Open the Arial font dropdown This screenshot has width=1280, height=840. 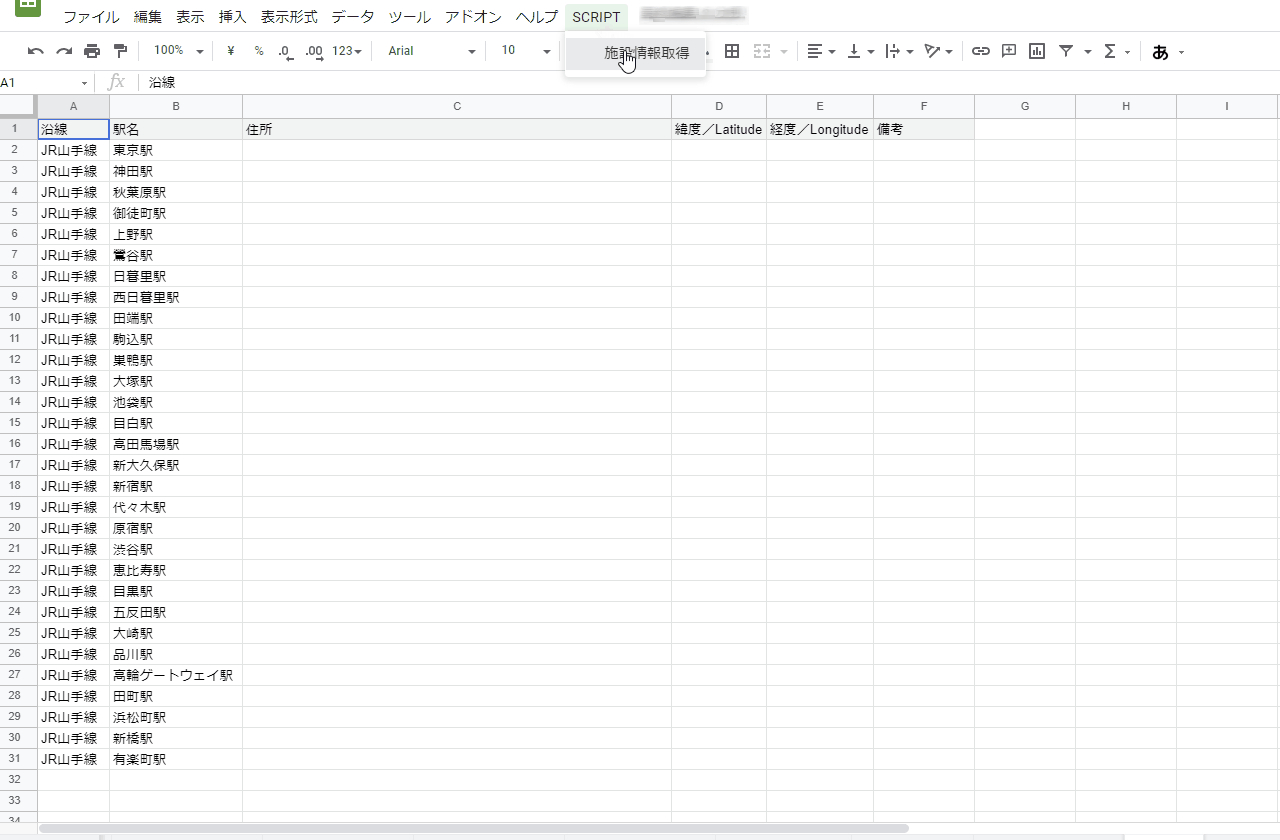click(432, 51)
